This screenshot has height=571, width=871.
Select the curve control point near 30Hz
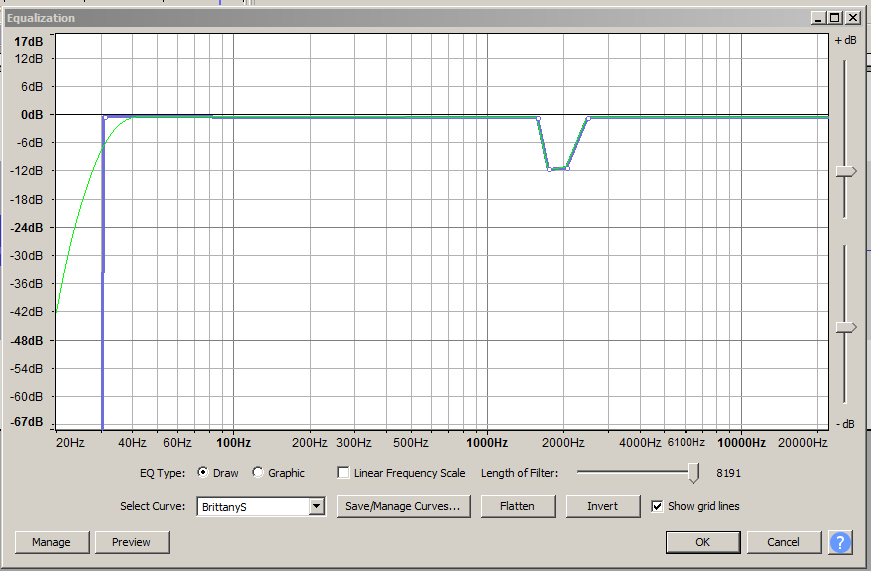point(105,118)
